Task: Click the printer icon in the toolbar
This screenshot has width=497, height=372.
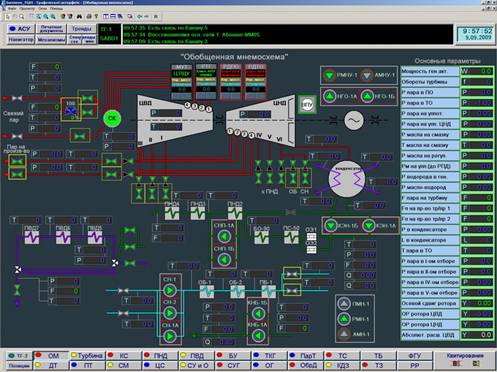Action: (x=89, y=16)
